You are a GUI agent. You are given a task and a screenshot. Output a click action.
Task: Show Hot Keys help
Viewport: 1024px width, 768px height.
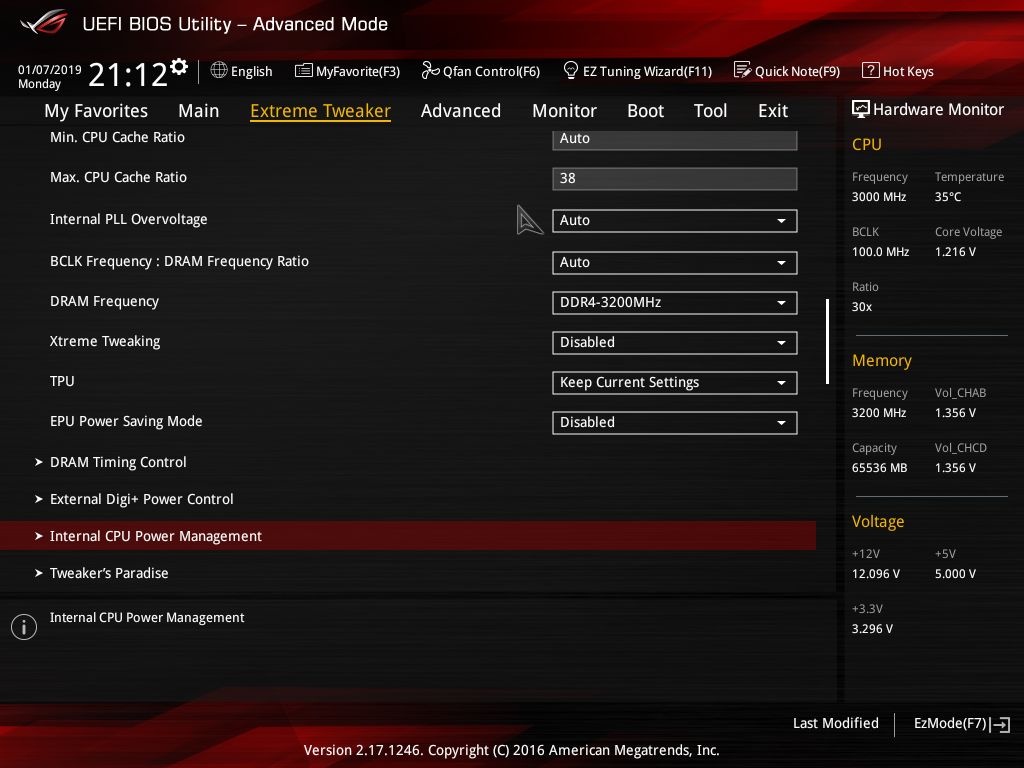coord(898,71)
